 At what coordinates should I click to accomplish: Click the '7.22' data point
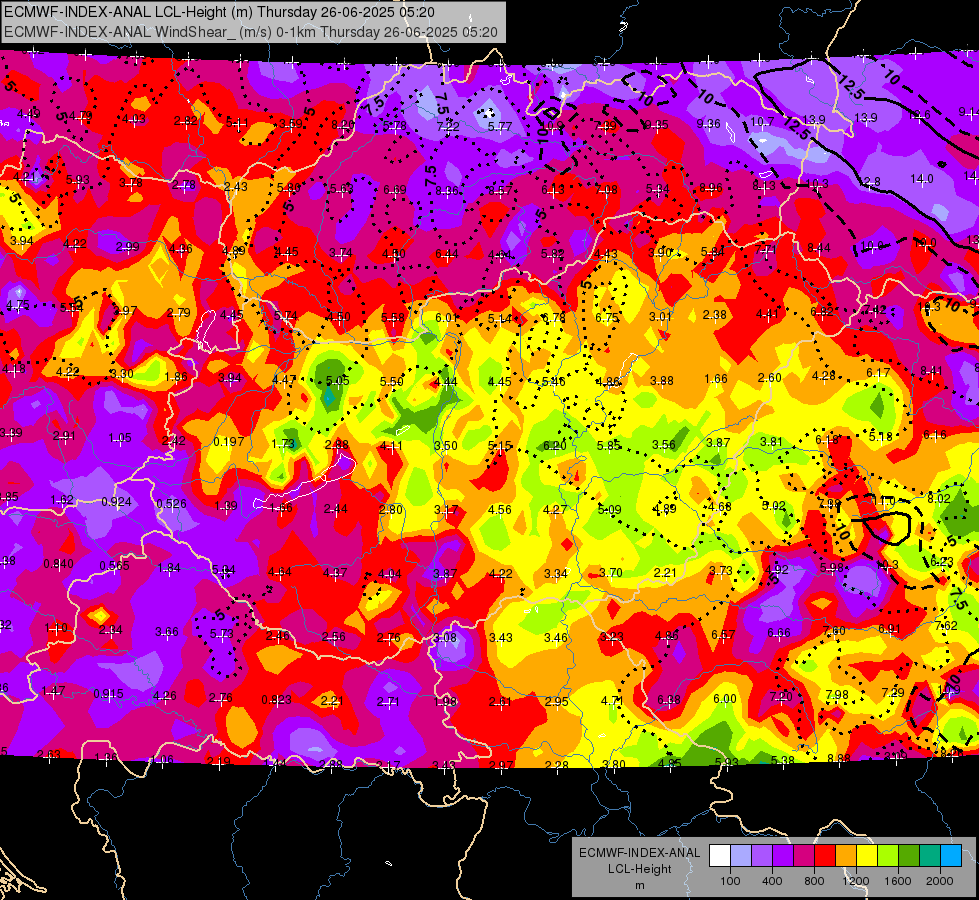tap(448, 127)
